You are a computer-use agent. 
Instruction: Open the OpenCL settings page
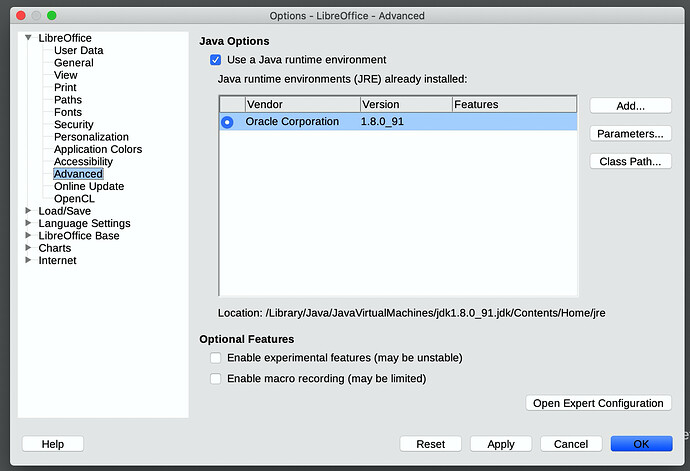point(74,199)
